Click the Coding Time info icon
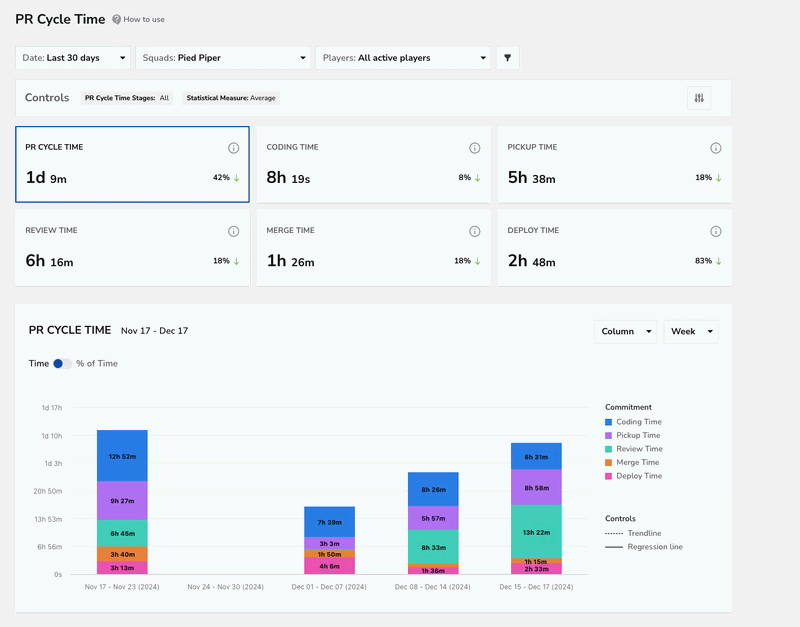This screenshot has width=800, height=627. click(474, 148)
